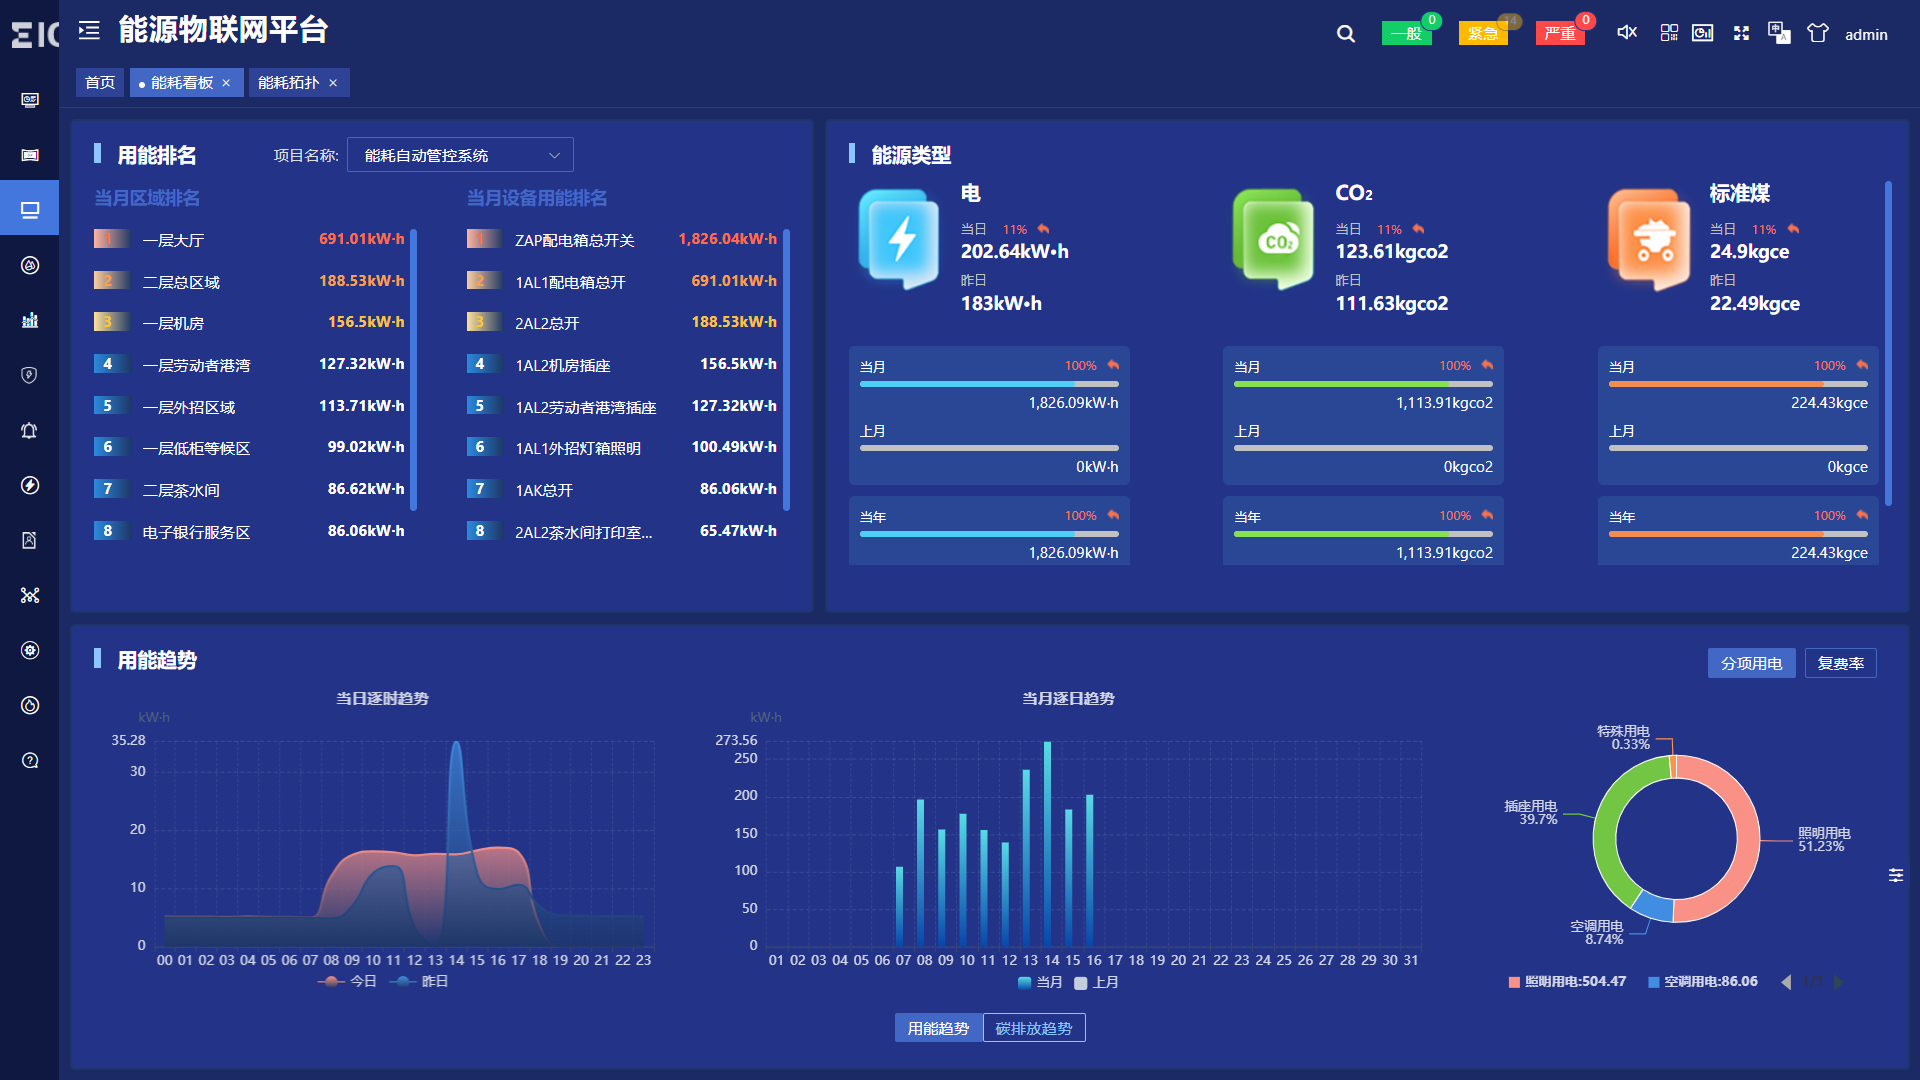Open the shield security sidebar icon
The image size is (1920, 1080).
click(x=30, y=375)
